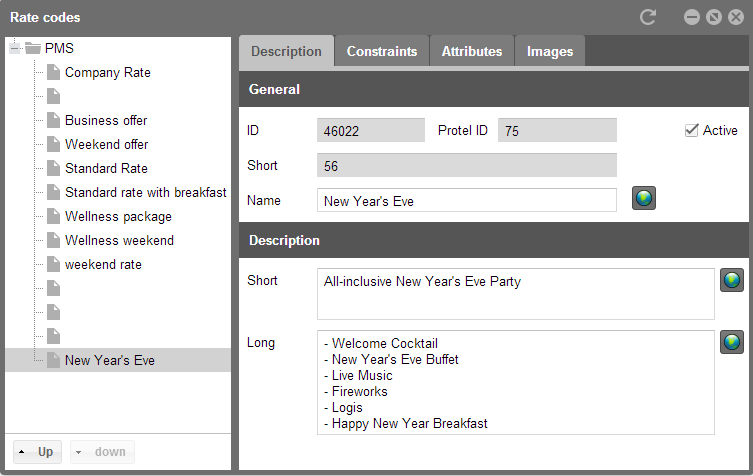Click the document icon beside Wellness package
The height and width of the screenshot is (476, 753).
(x=53, y=216)
